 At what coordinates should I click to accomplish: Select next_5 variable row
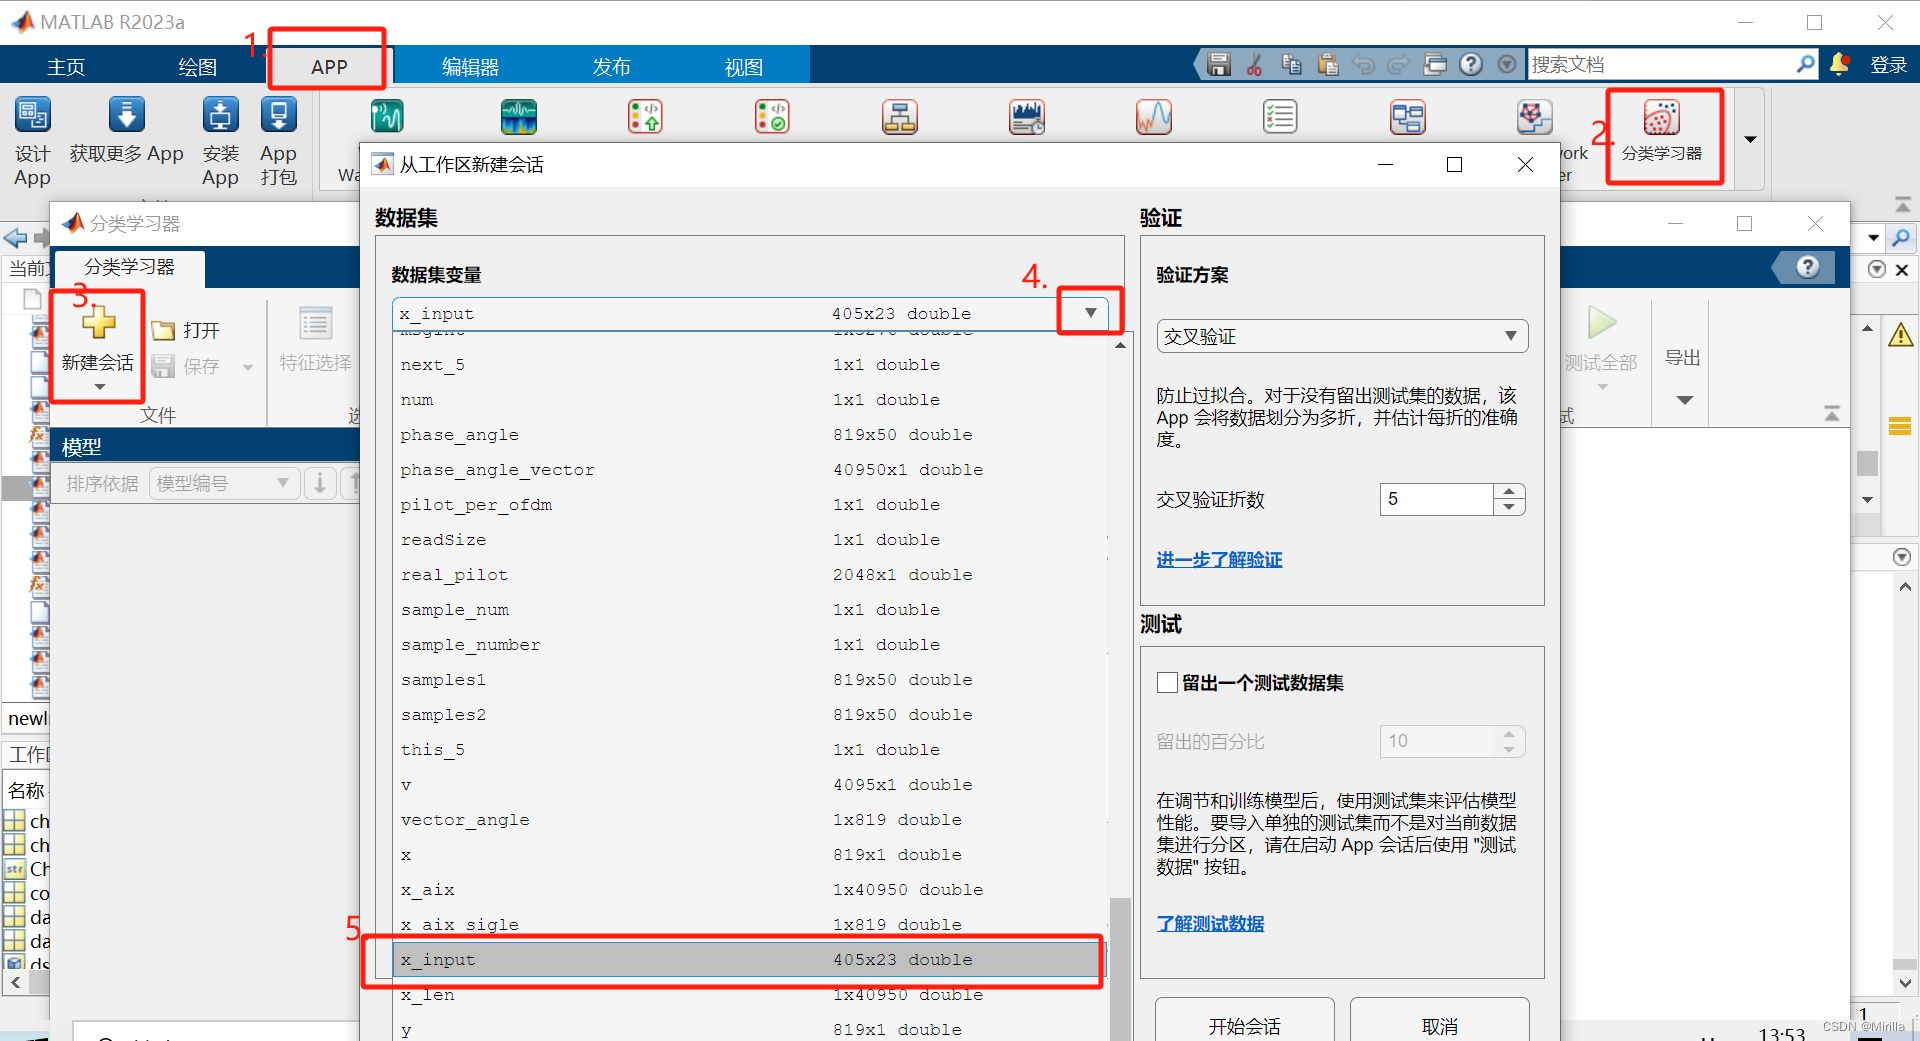(750, 365)
